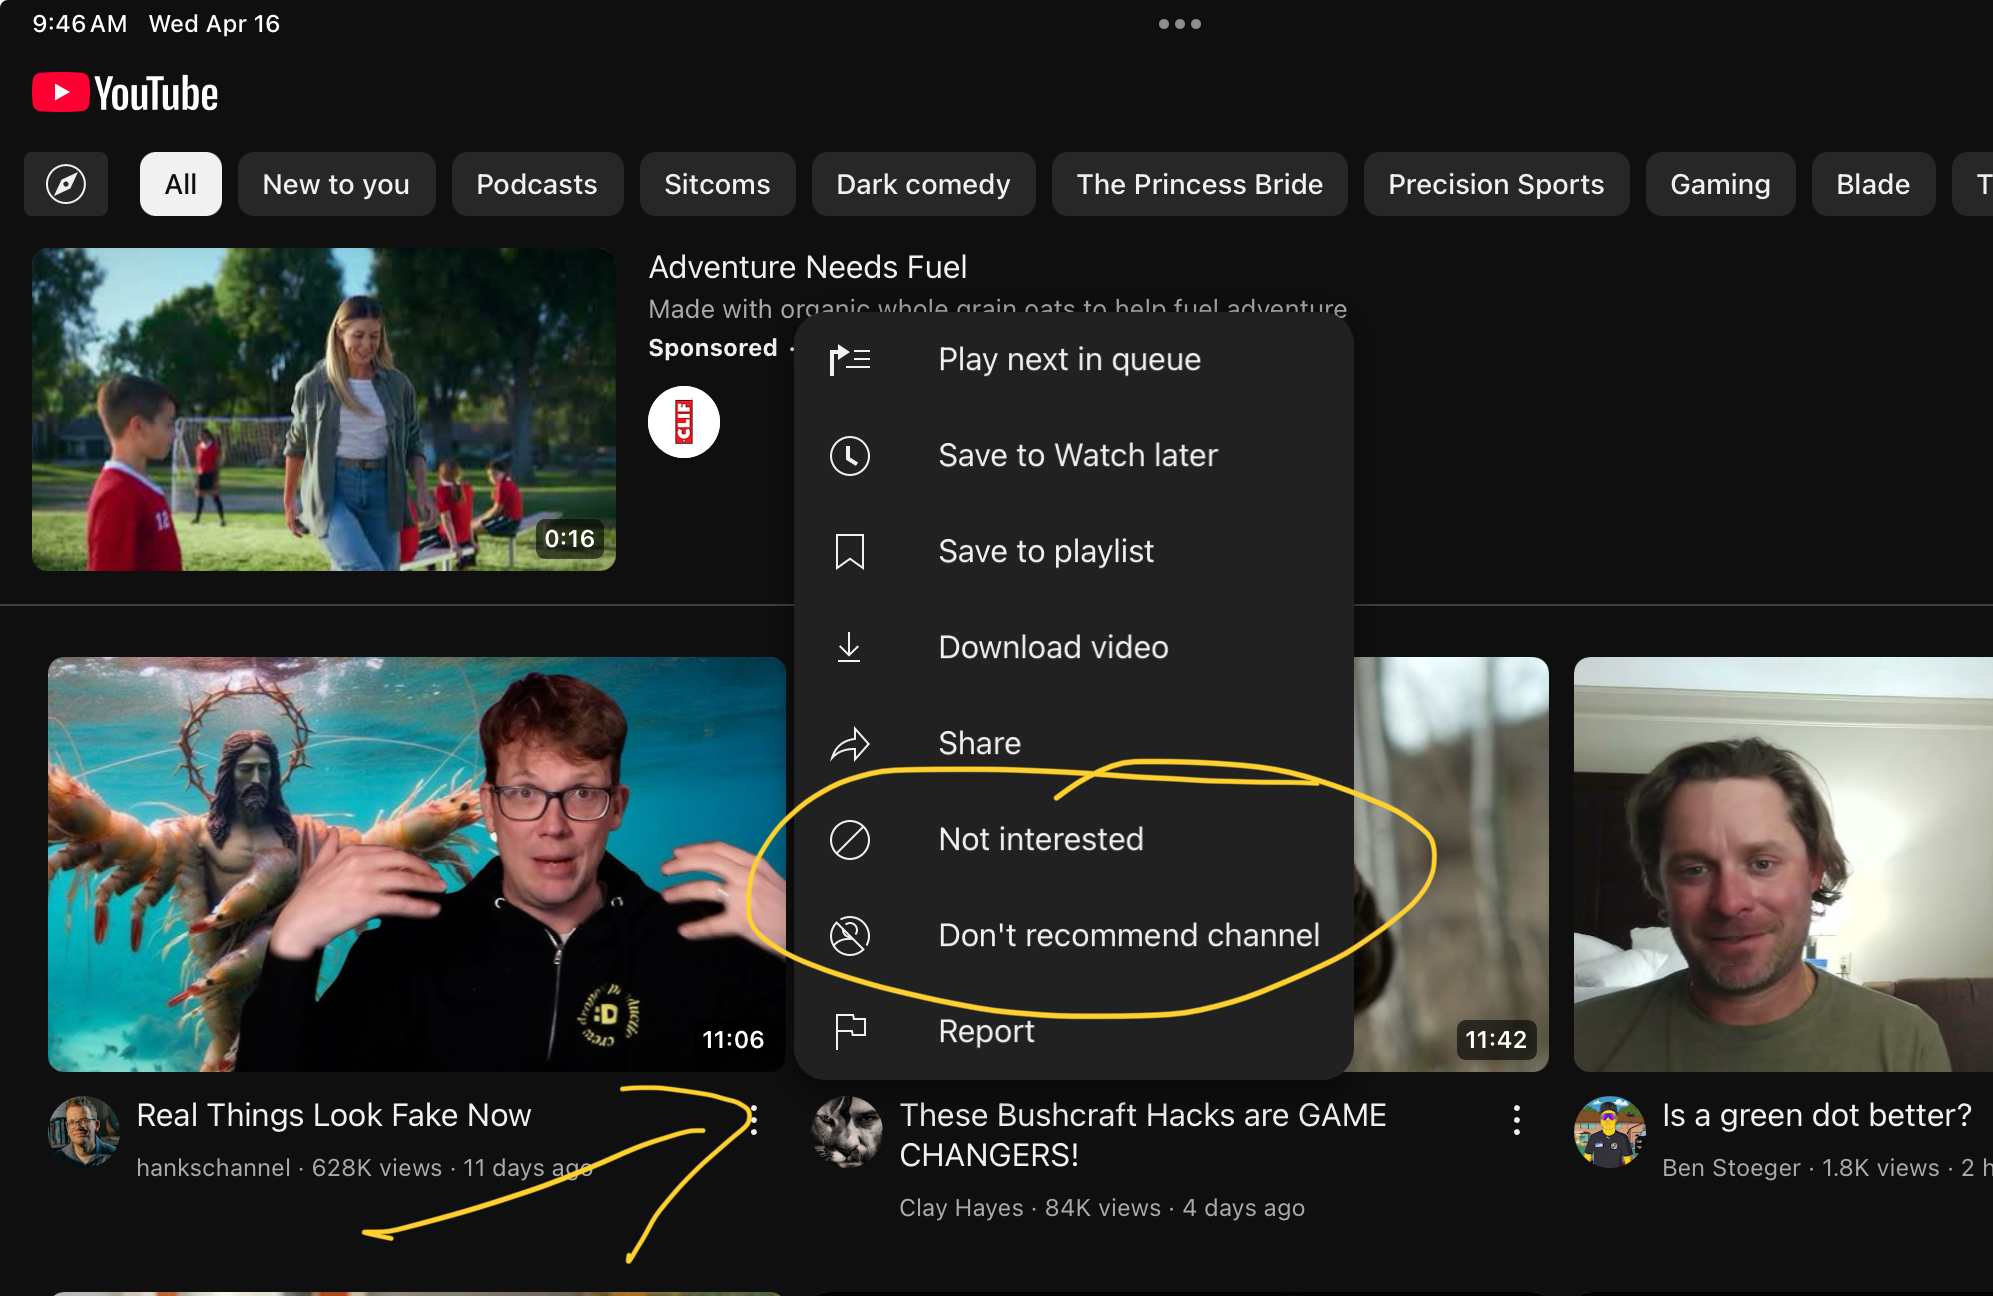Filter by New to you
Viewport: 1993px width, 1296px height.
(336, 184)
